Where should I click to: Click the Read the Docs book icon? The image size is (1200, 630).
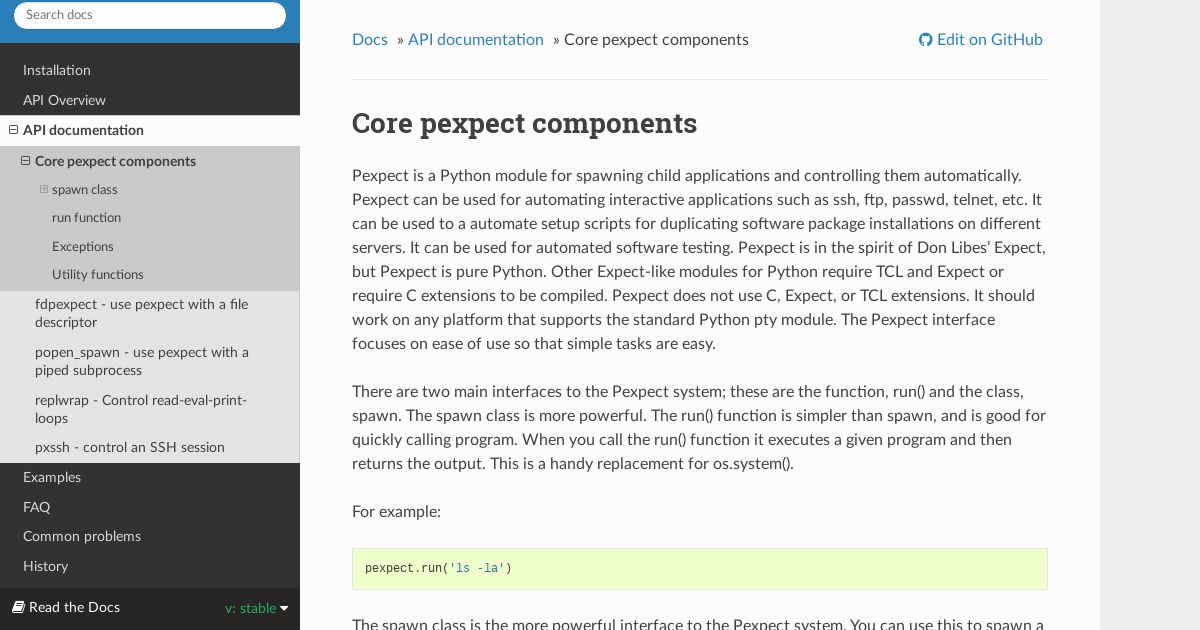tap(18, 607)
